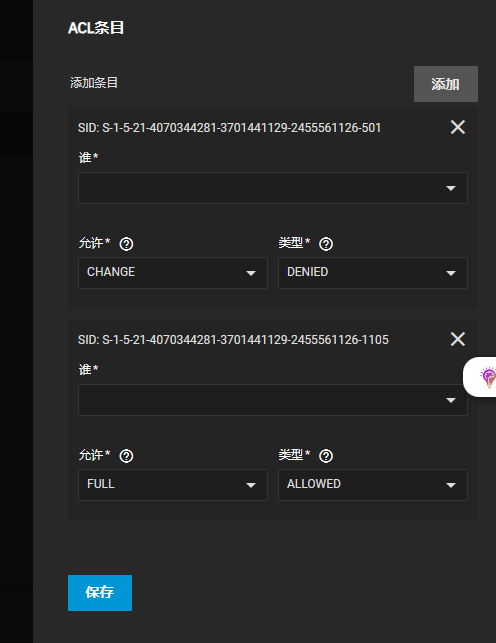This screenshot has width=496, height=643.
Task: Click the arrow of the ALLOWED select box
Action: tap(451, 485)
